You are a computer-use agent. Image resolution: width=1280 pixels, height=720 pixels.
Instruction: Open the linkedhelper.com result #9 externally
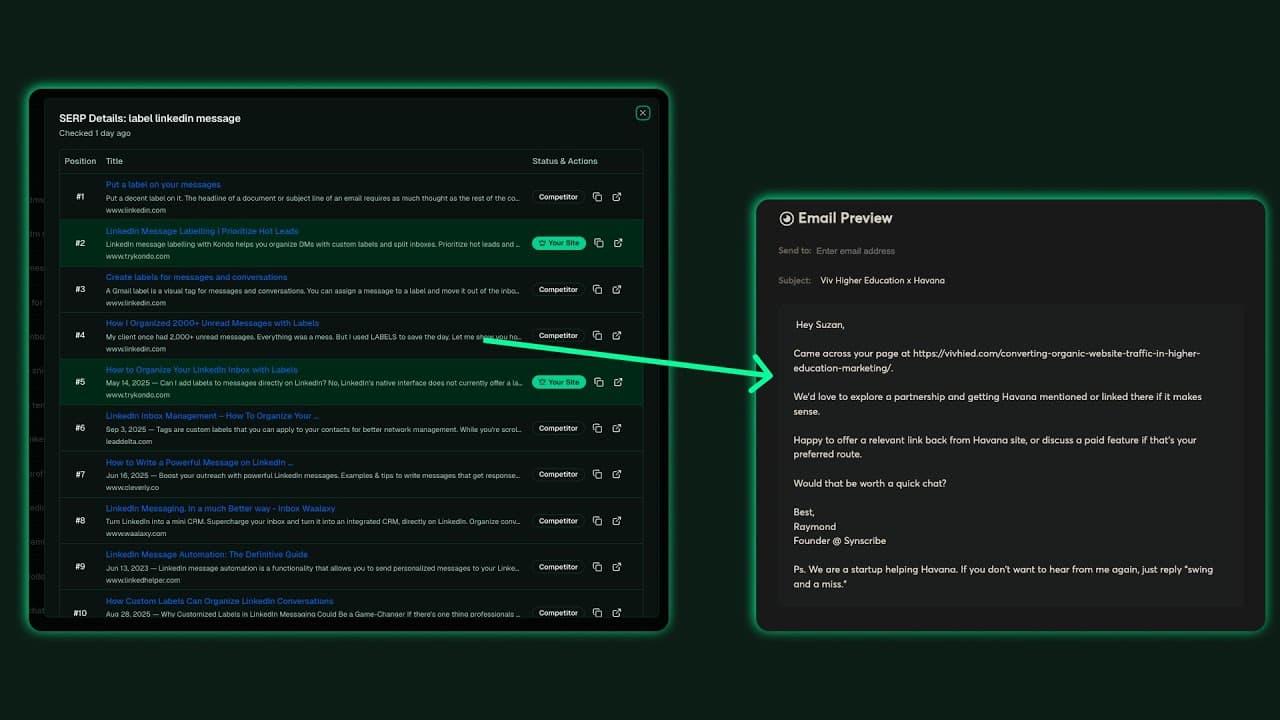coord(617,567)
